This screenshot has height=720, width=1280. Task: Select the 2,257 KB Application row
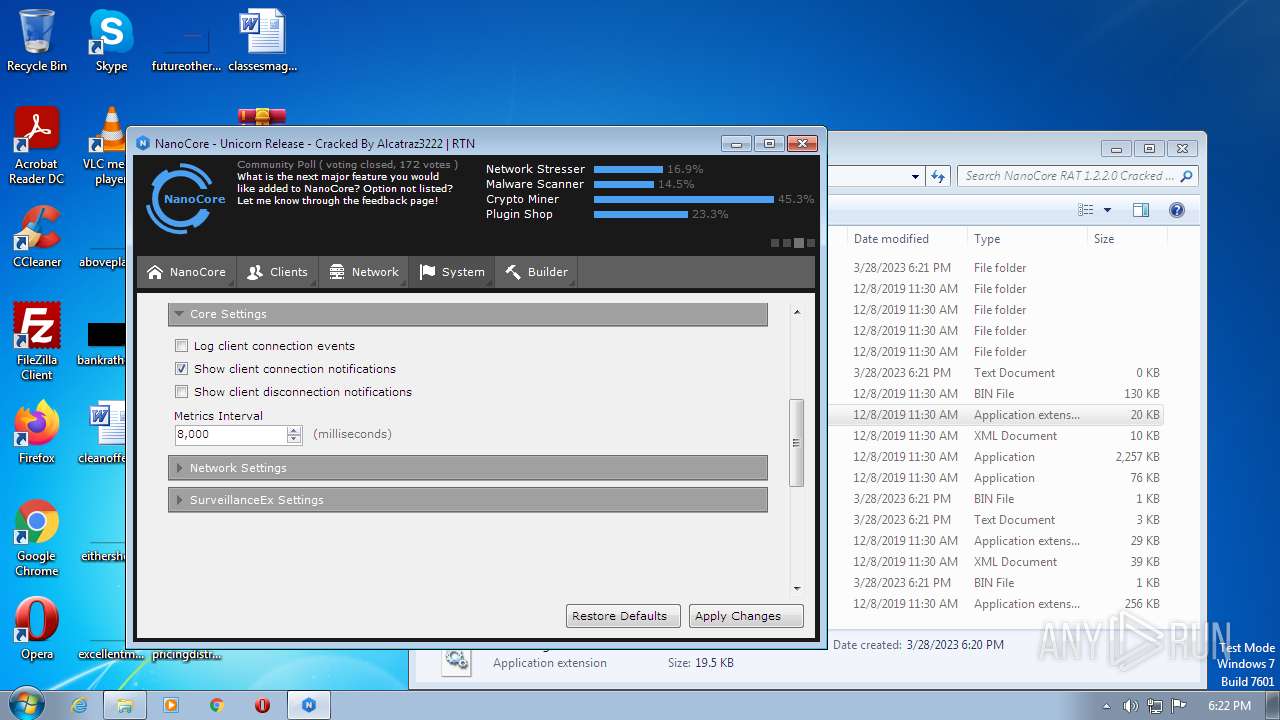point(997,457)
